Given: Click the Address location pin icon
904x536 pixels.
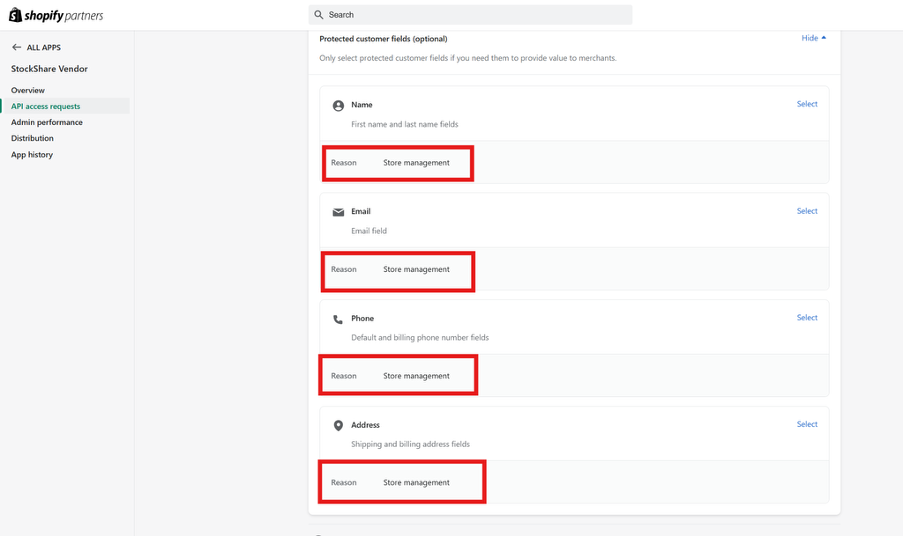Looking at the screenshot, I should (338, 426).
